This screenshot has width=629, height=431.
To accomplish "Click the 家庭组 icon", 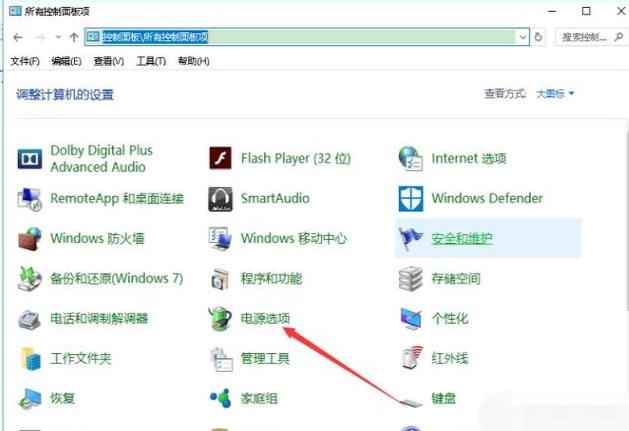I will [x=220, y=398].
